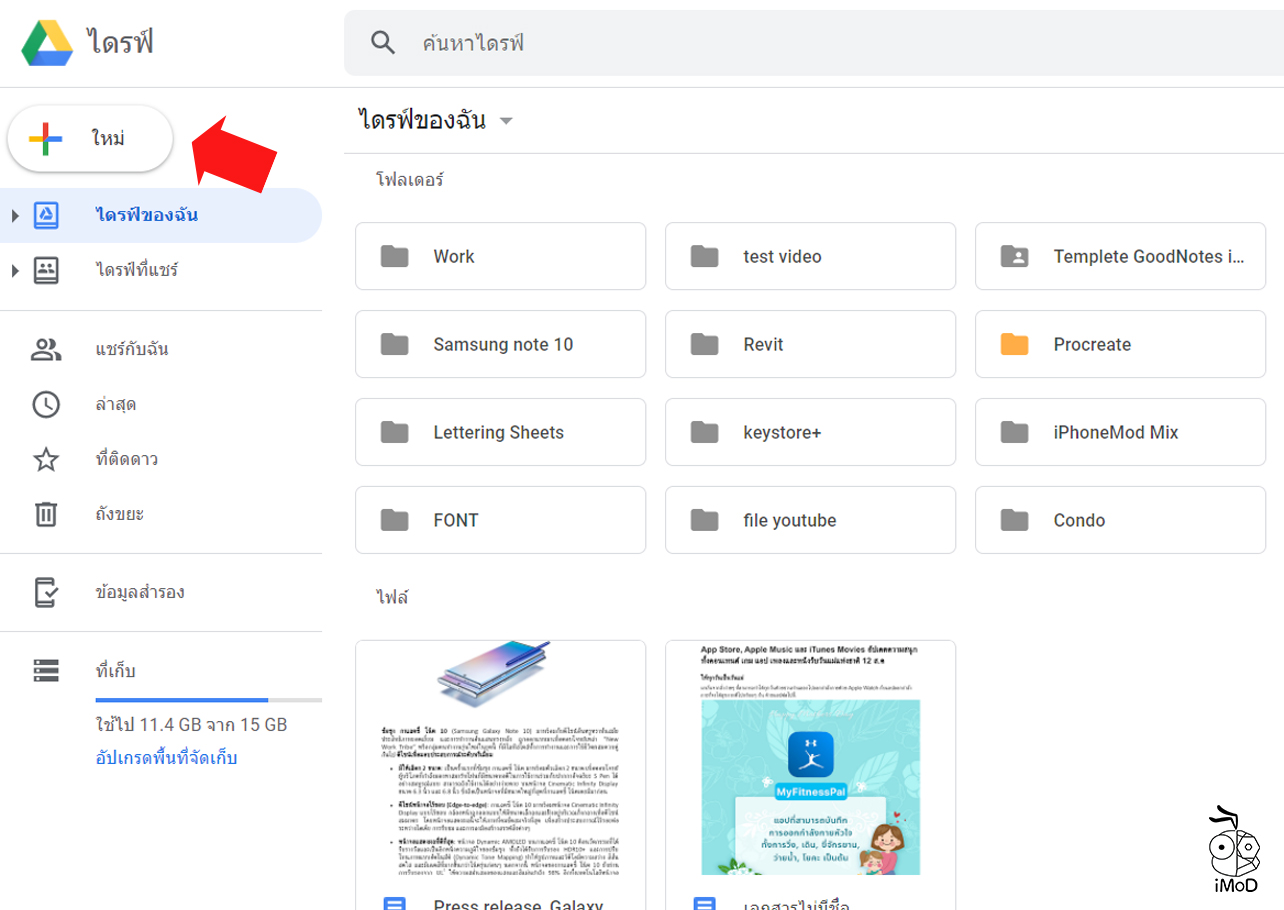Screen dimensions: 1284x910
Task: Click the Backups device icon
Action: click(46, 591)
